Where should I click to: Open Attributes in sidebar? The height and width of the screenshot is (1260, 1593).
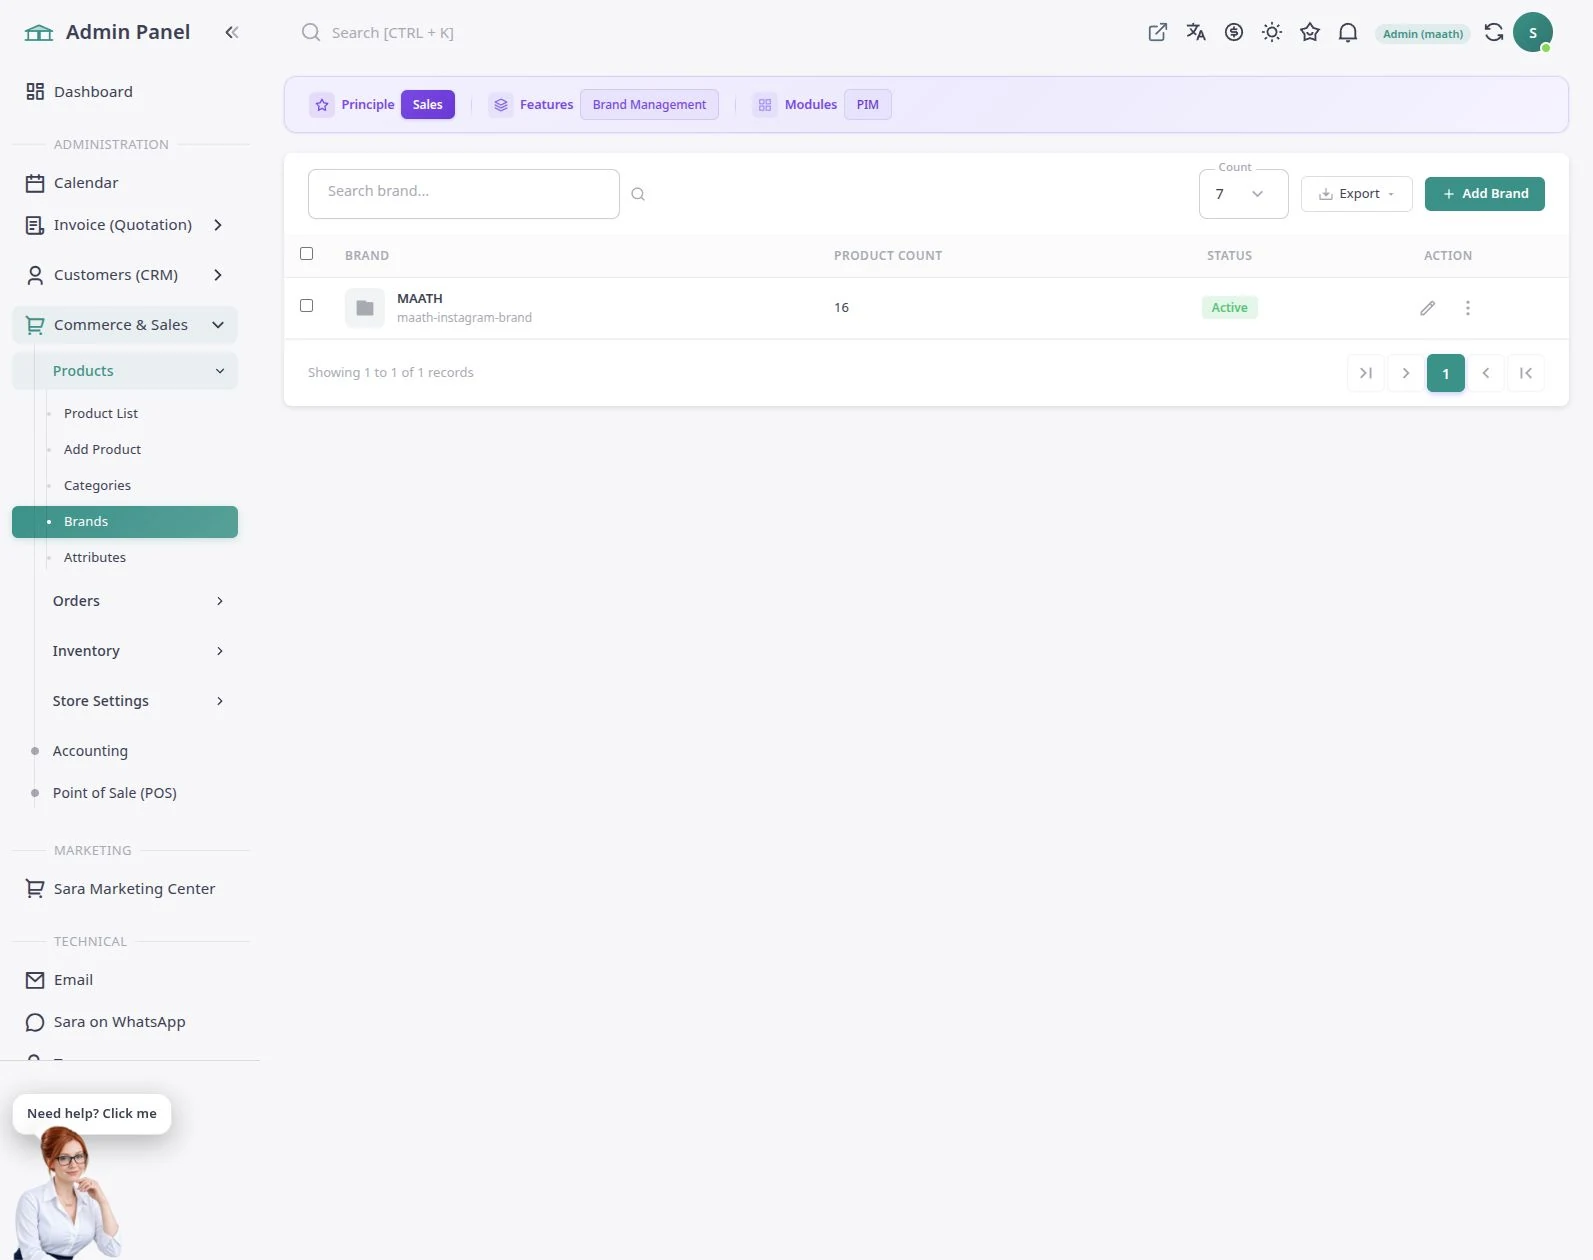coord(95,558)
